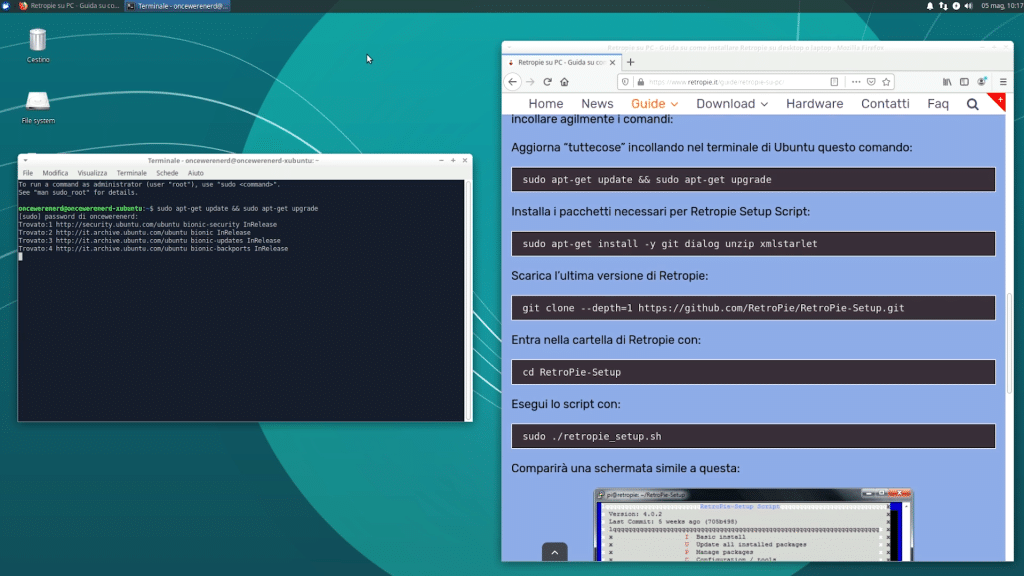This screenshot has height=576, width=1024.
Task: Open the Cestino trash desktop icon
Action: pyautogui.click(x=38, y=45)
